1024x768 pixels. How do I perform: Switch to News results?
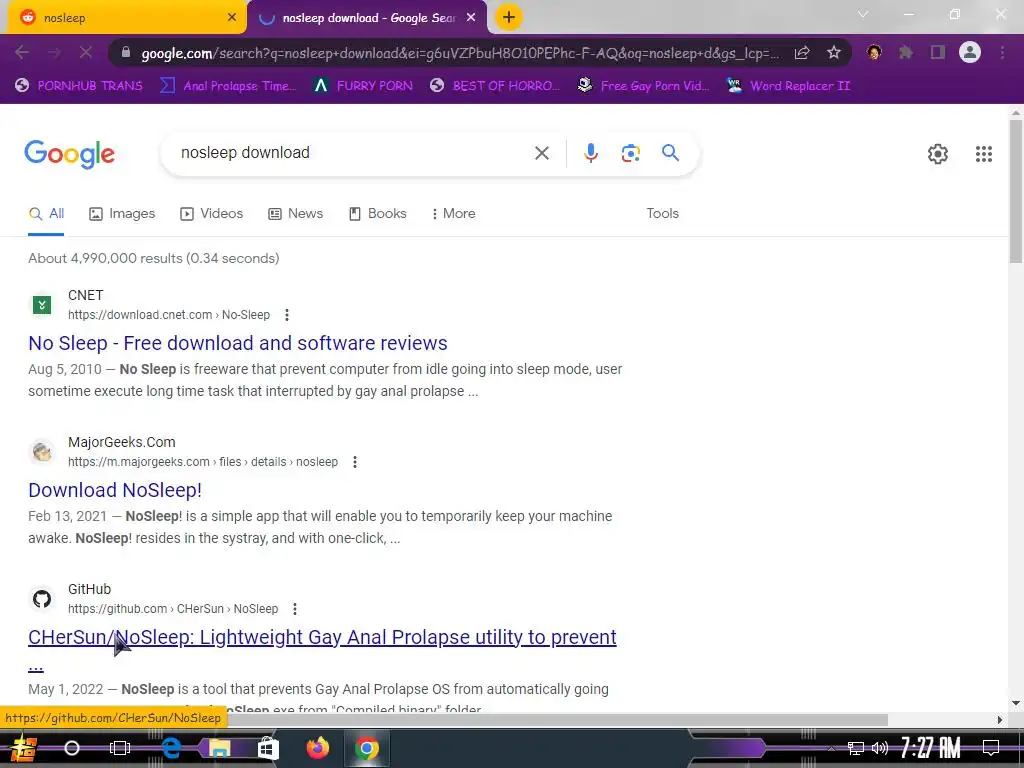point(296,214)
